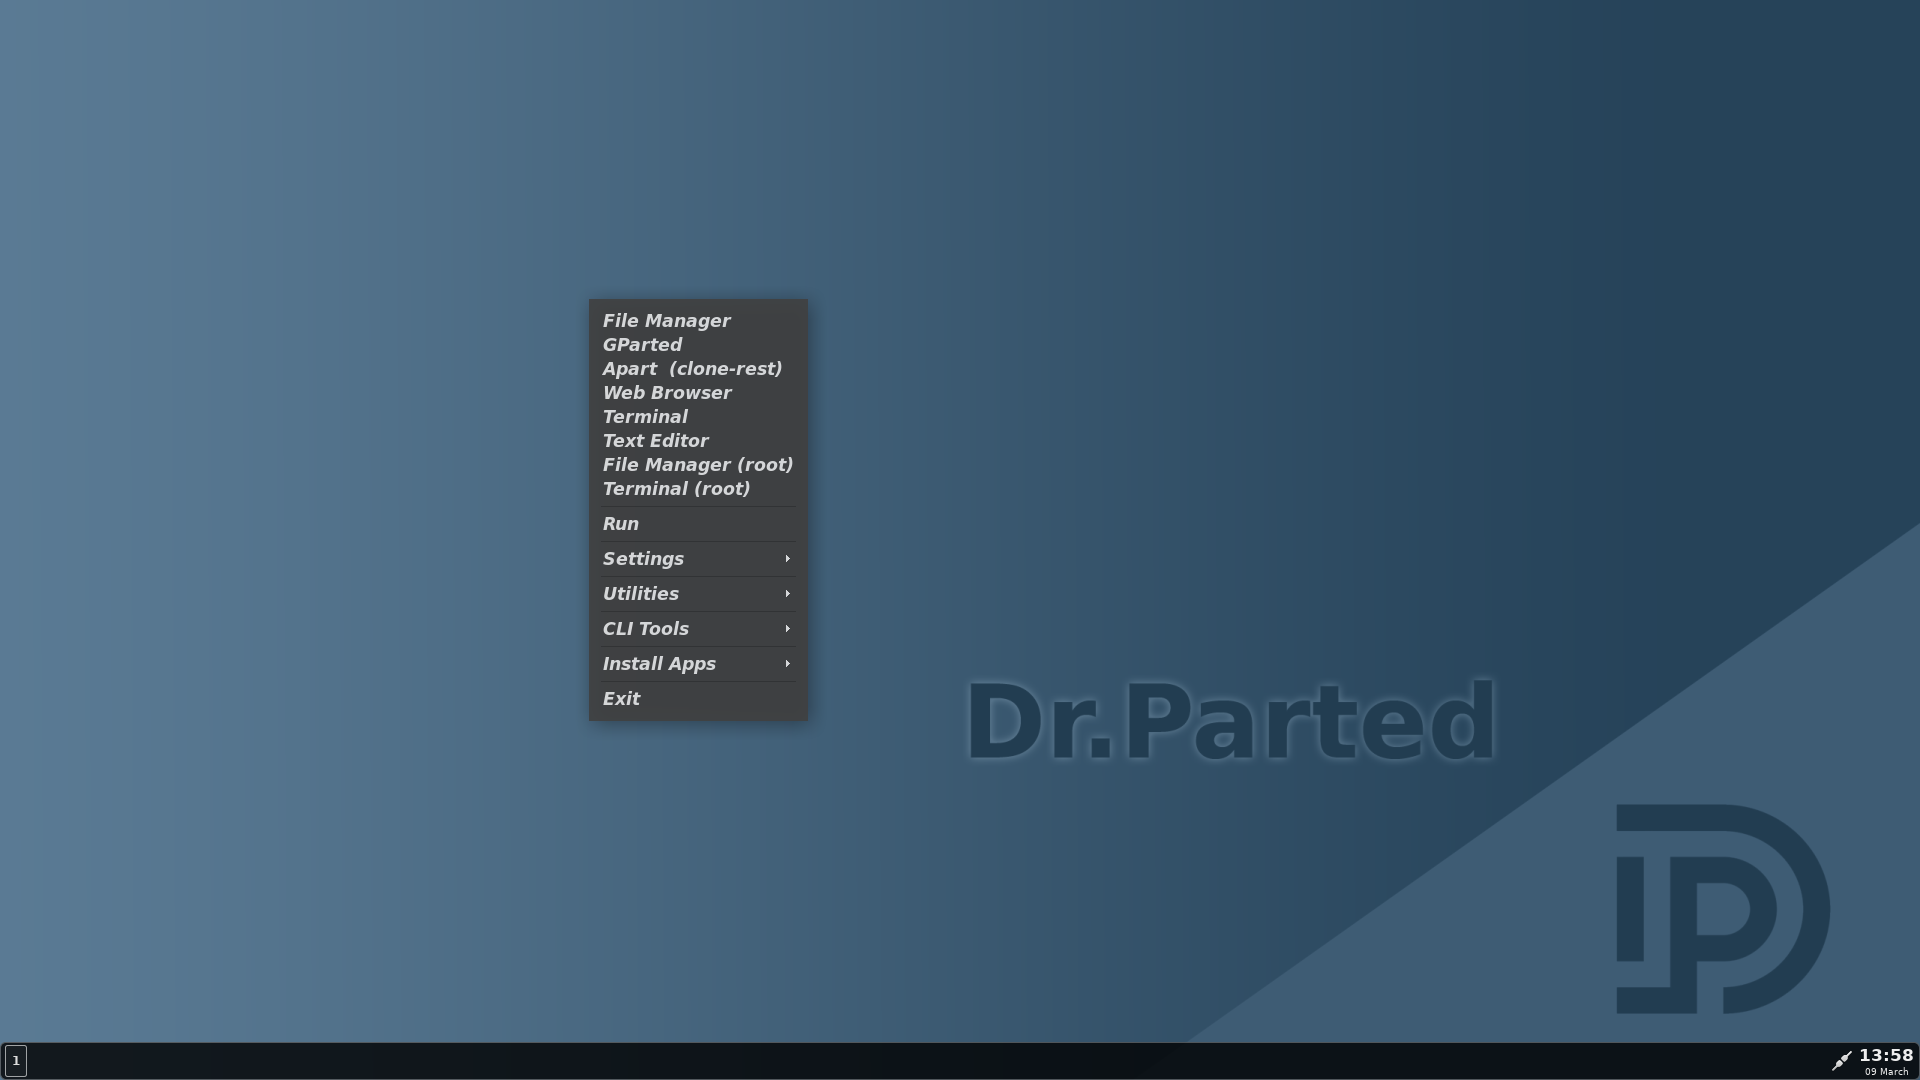The height and width of the screenshot is (1080, 1920).
Task: Open File Manager (root)
Action: (x=698, y=465)
